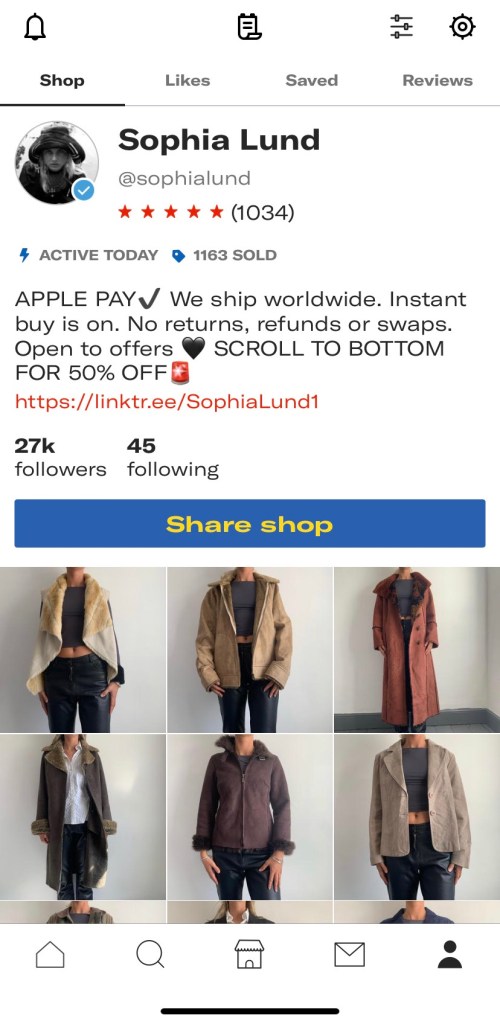500x1024 pixels.
Task: Open the Search magnifier icon
Action: [x=150, y=954]
